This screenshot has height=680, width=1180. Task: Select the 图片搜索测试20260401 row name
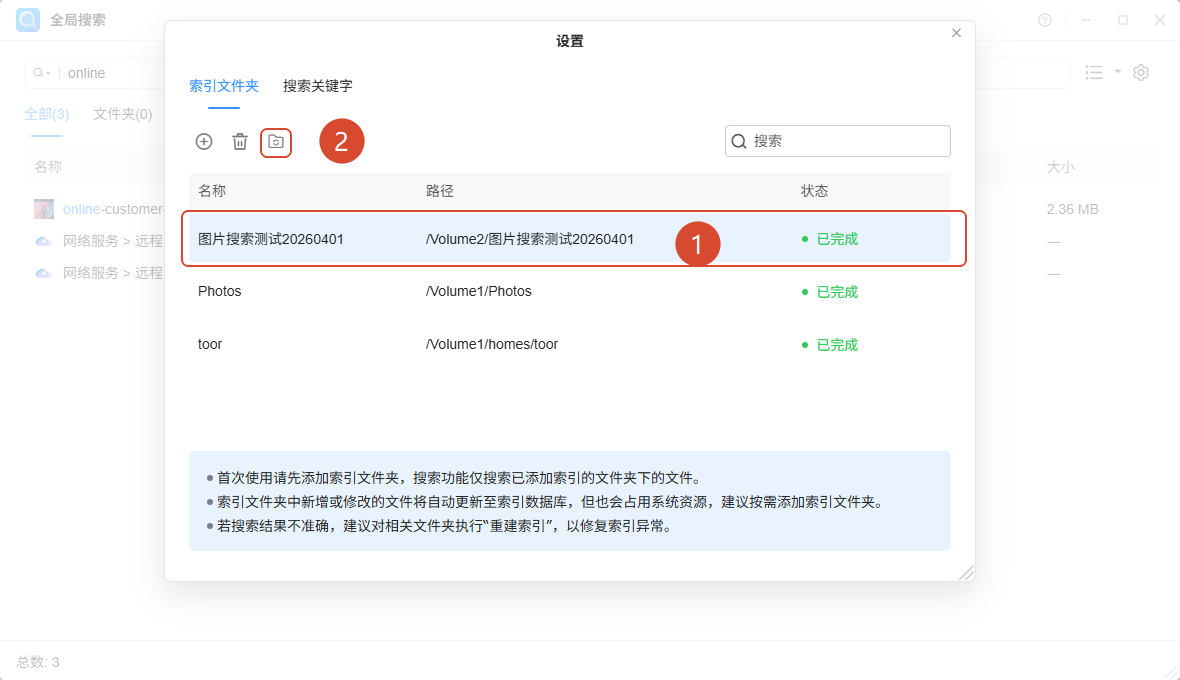pyautogui.click(x=271, y=239)
